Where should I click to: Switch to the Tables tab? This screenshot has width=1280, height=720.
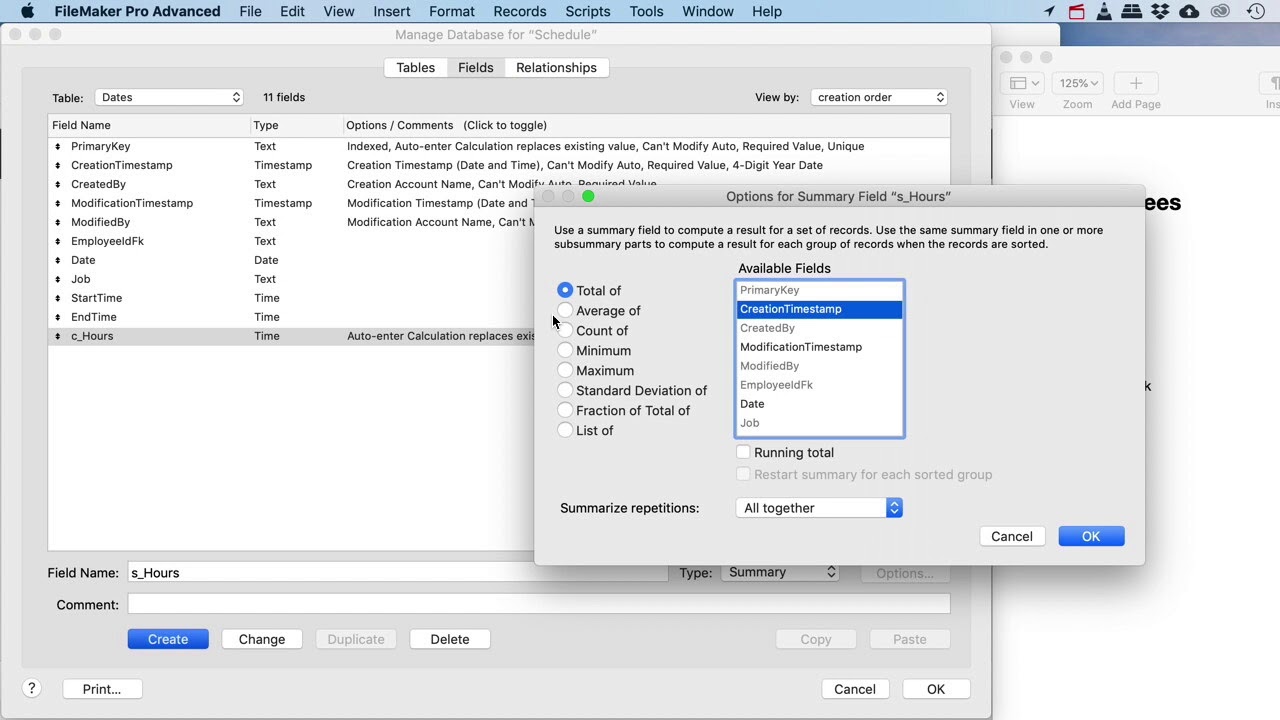click(x=415, y=67)
